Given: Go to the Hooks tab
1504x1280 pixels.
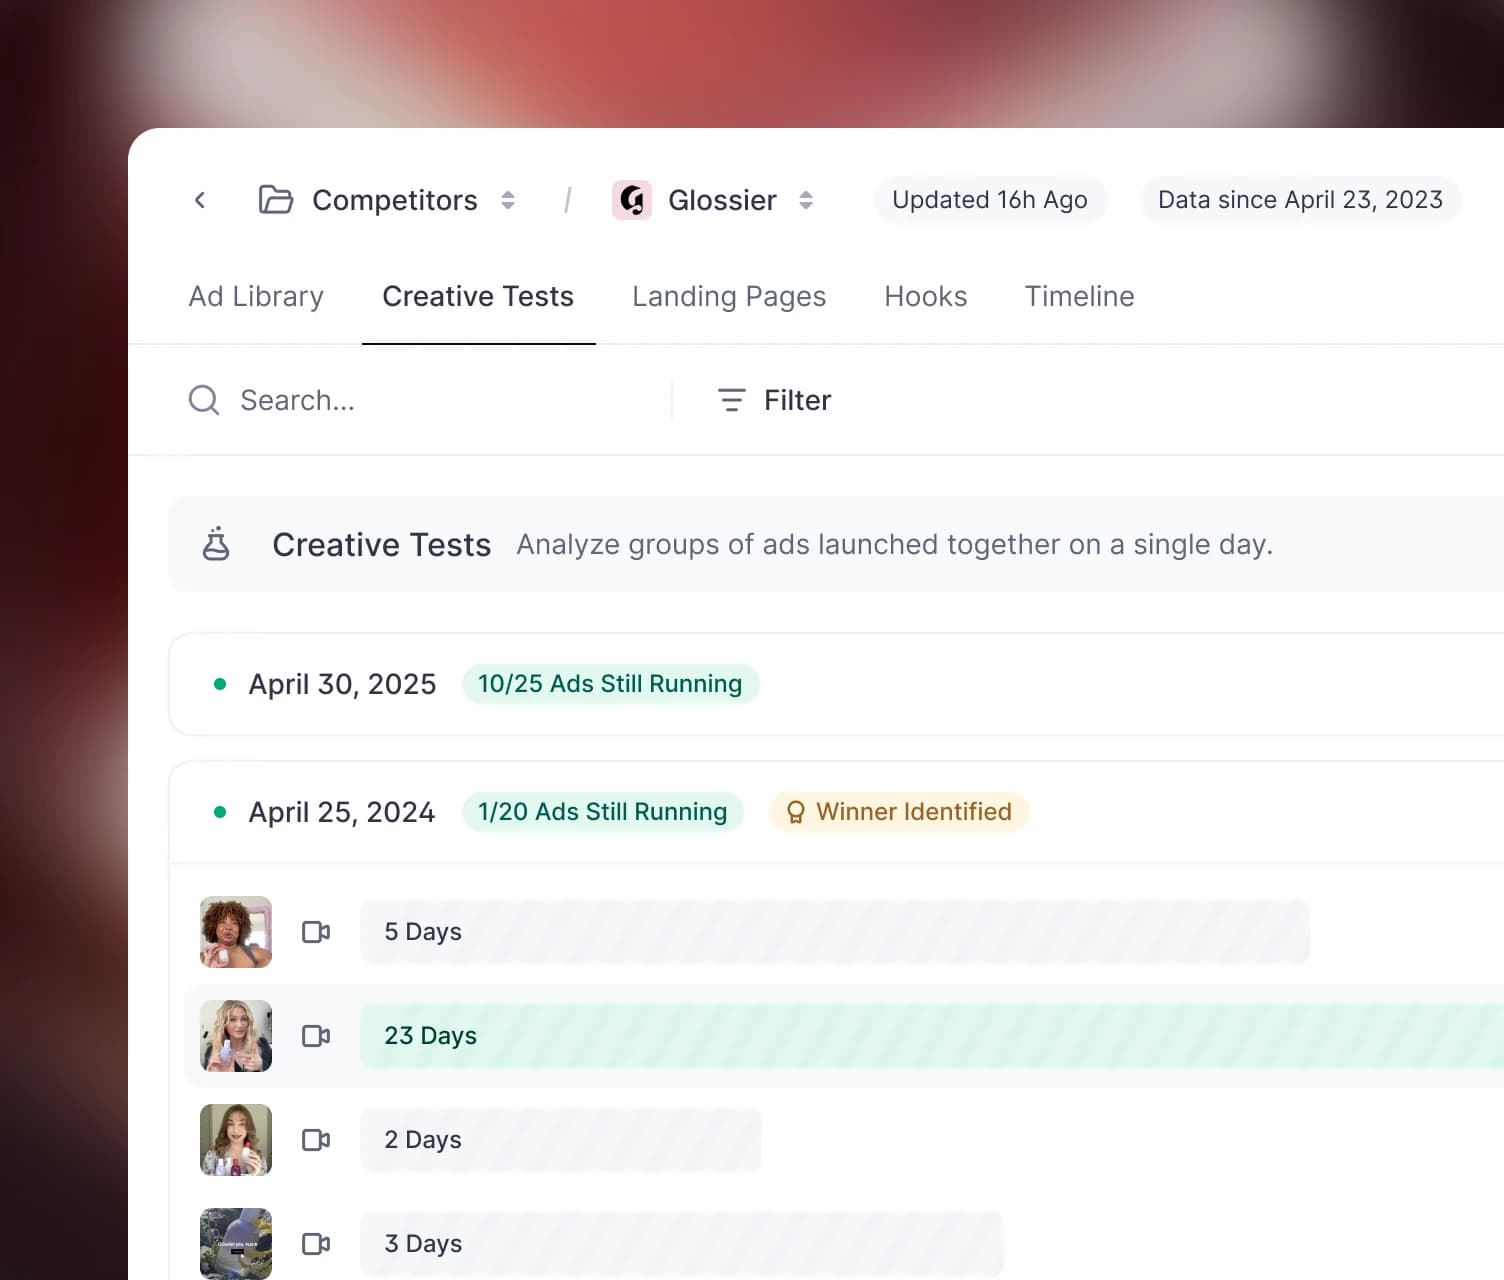Looking at the screenshot, I should pyautogui.click(x=925, y=296).
